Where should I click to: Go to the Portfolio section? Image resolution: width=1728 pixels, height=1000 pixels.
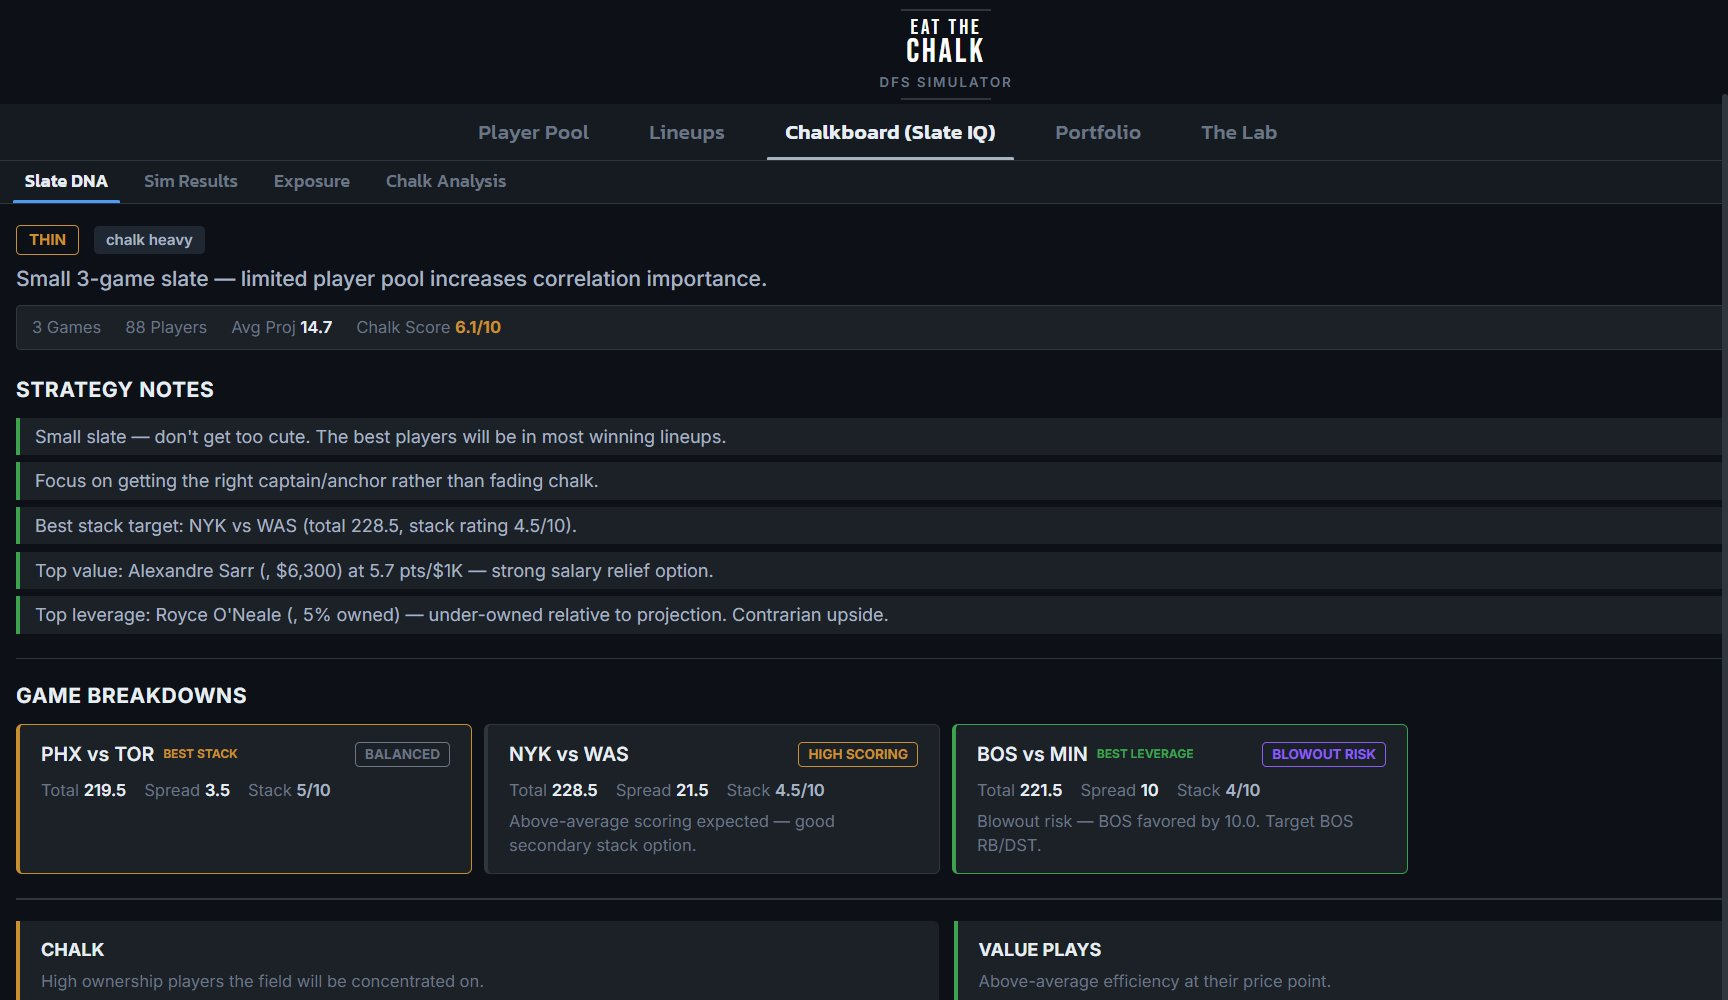click(1097, 132)
